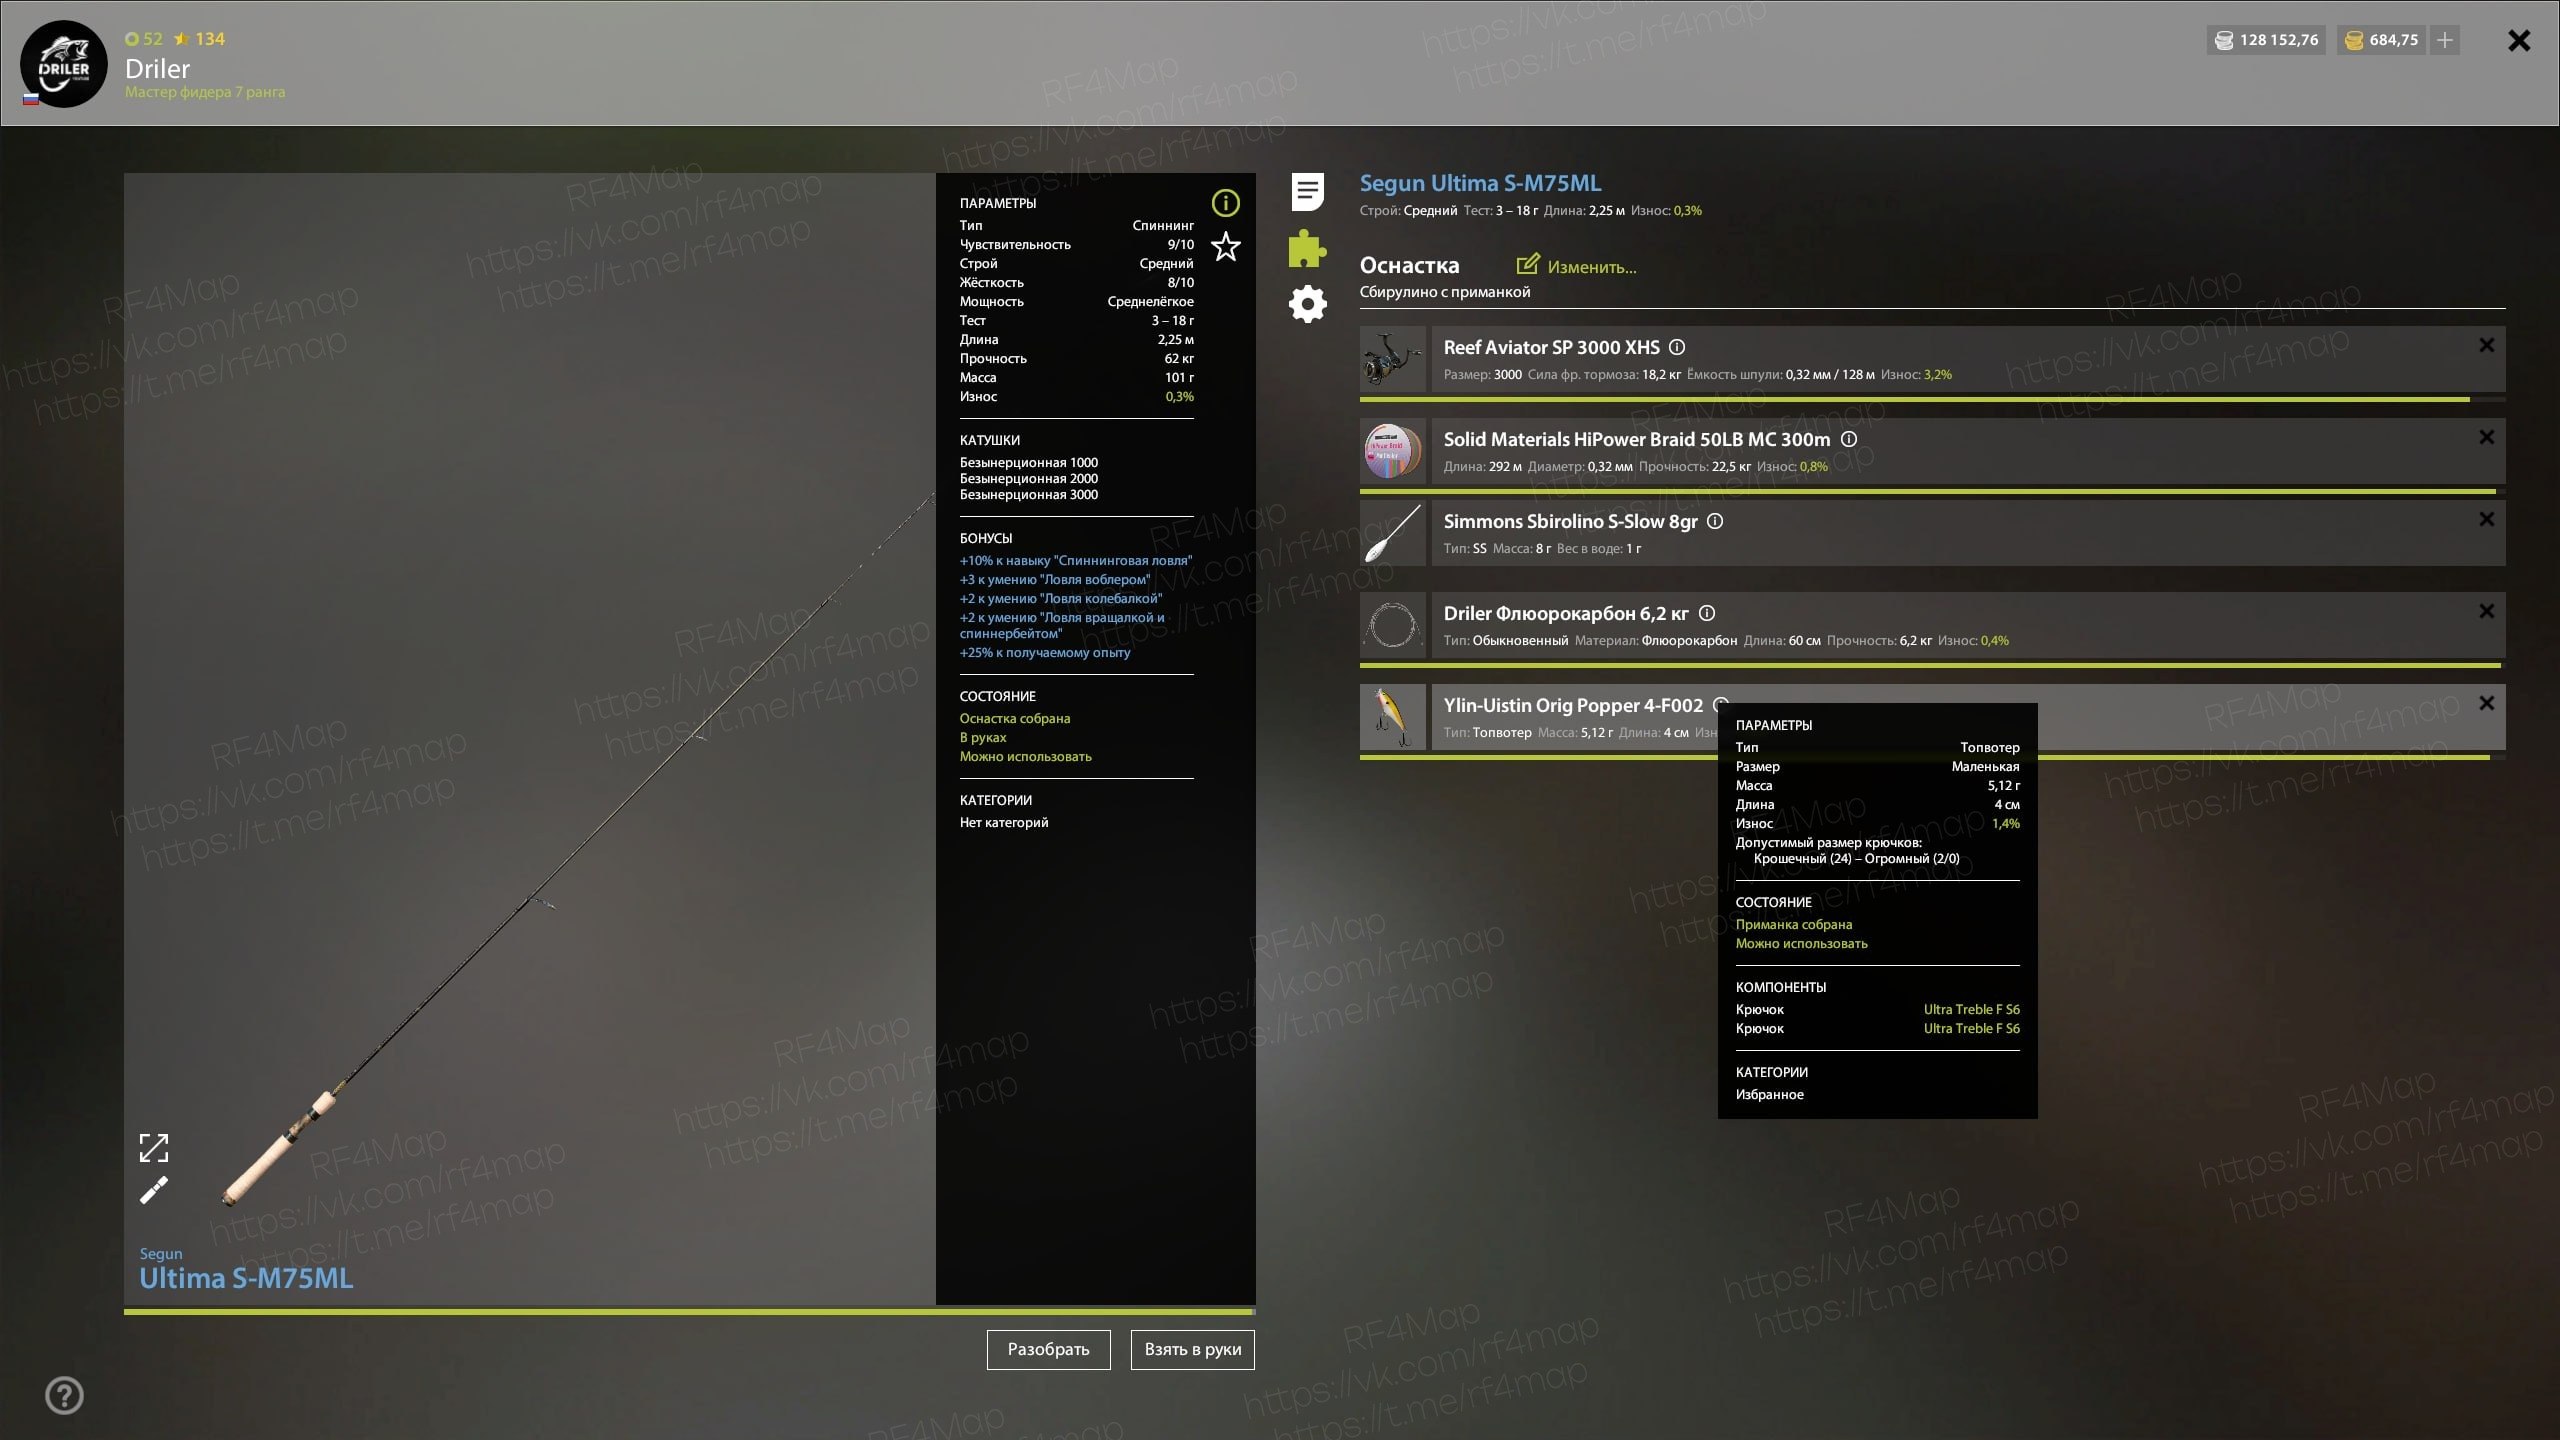
Task: Select the popper lure thumbnail
Action: [x=1392, y=717]
